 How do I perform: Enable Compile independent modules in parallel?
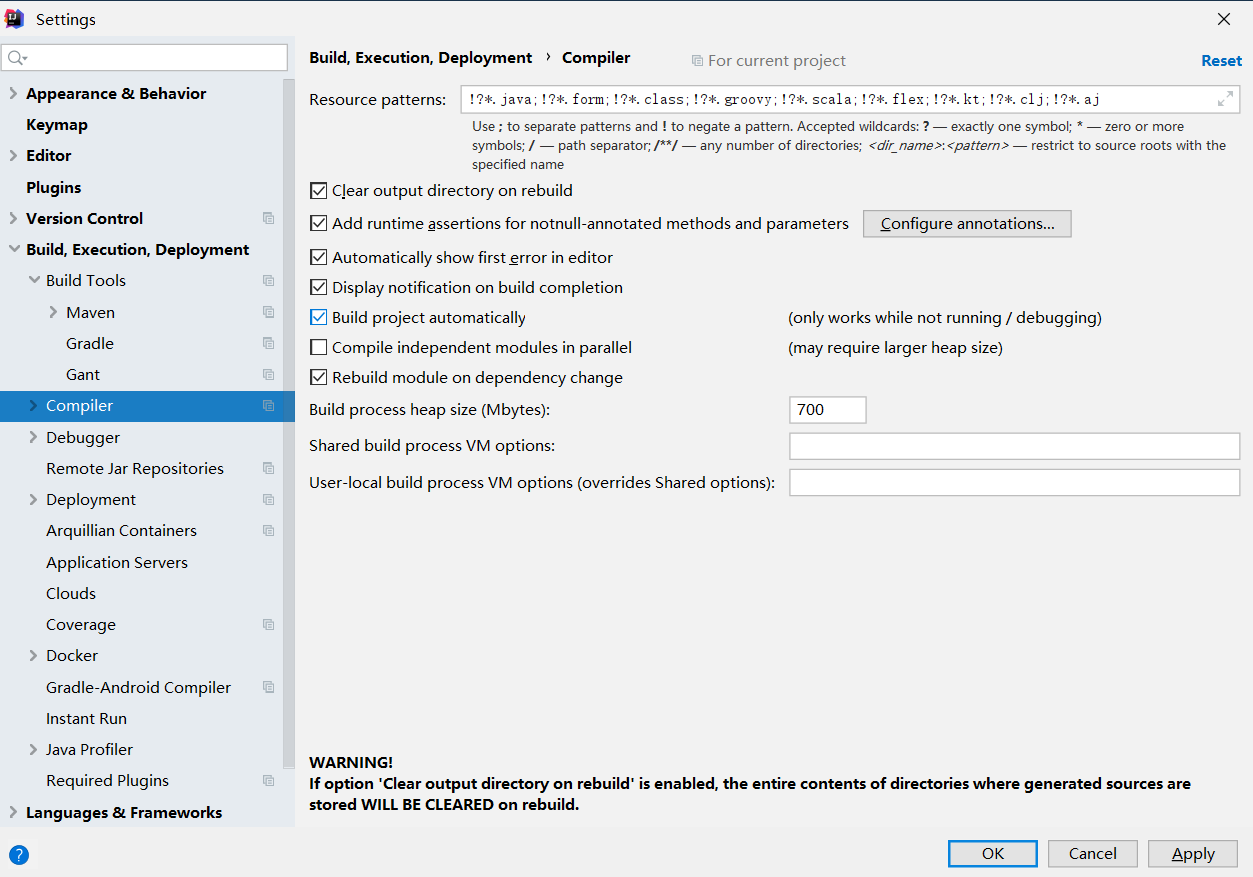click(318, 348)
